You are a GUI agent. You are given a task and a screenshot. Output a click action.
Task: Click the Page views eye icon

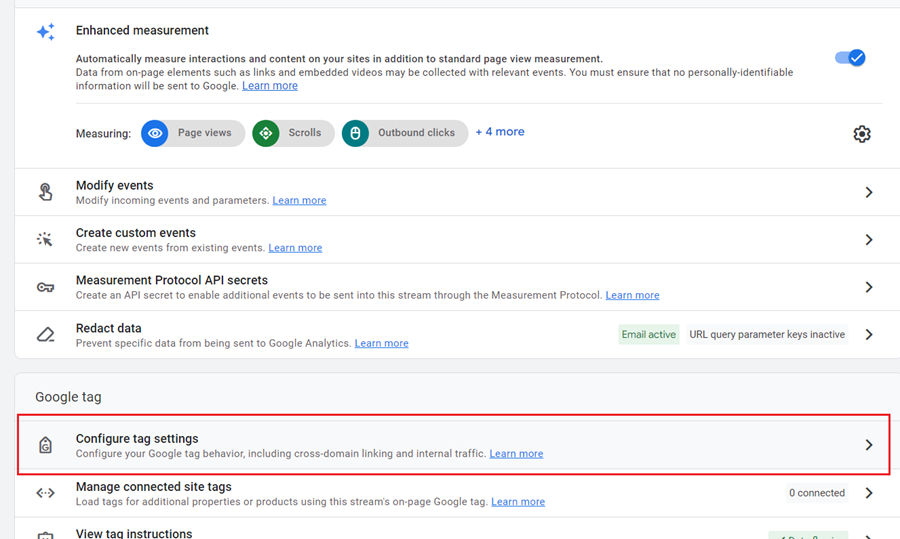click(x=155, y=133)
